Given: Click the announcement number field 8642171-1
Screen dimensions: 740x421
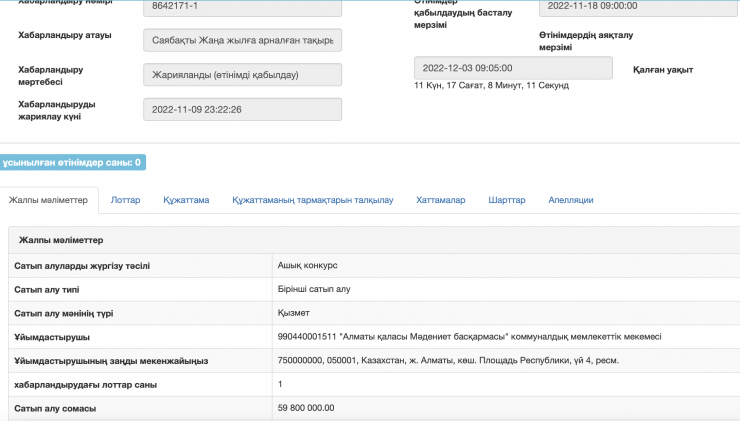Looking at the screenshot, I should tap(242, 6).
